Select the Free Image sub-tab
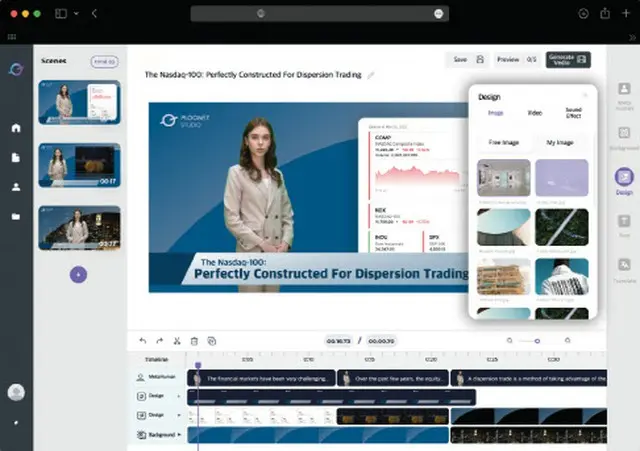Image resolution: width=640 pixels, height=451 pixels. point(504,142)
